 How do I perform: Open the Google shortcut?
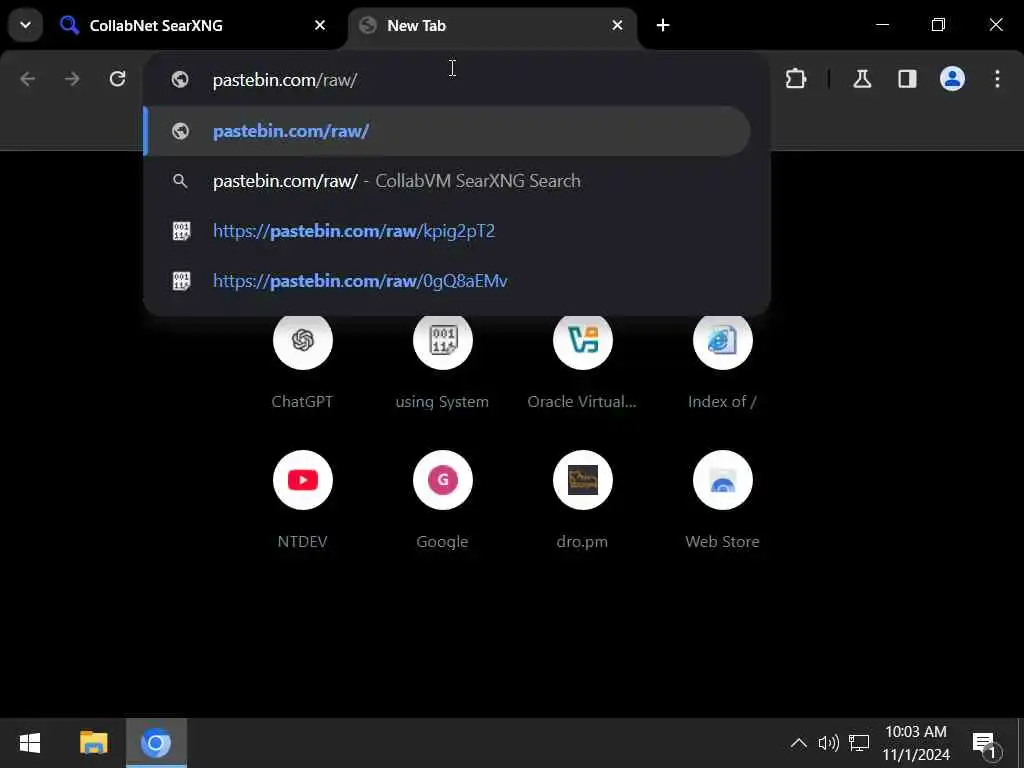442,500
